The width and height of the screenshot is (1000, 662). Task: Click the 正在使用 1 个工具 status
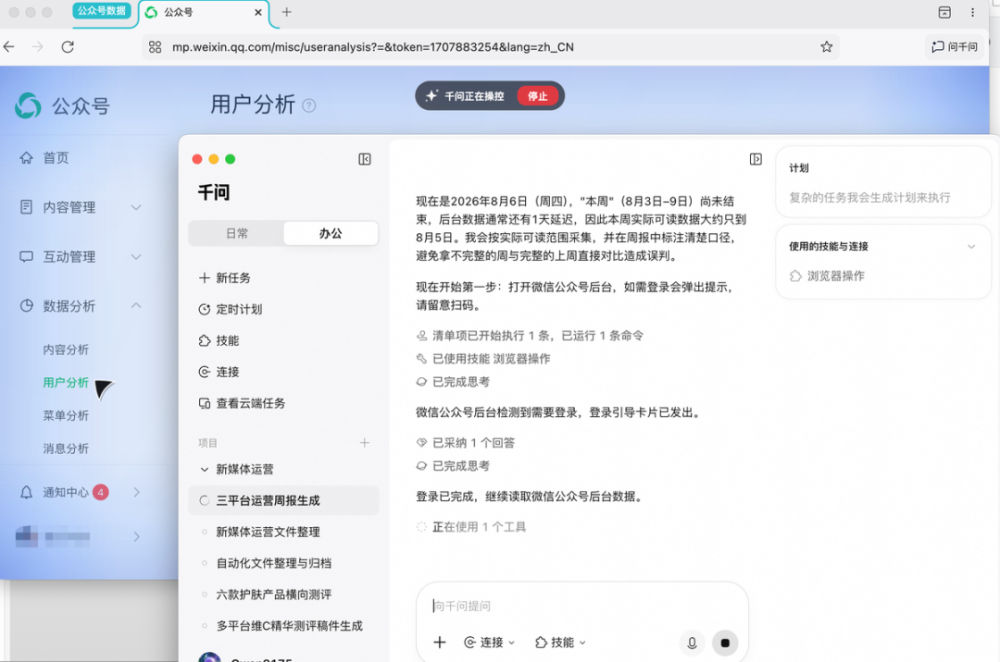471,527
